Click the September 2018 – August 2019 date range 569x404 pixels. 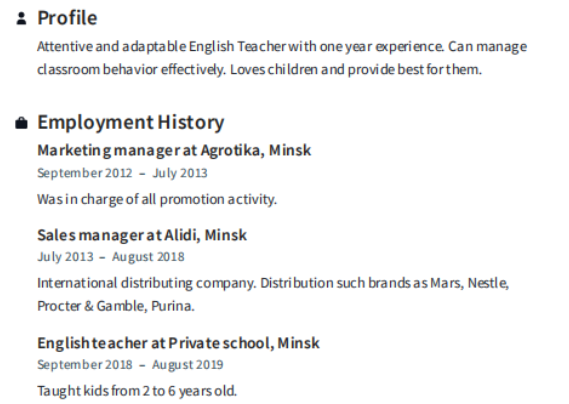pyautogui.click(x=130, y=365)
